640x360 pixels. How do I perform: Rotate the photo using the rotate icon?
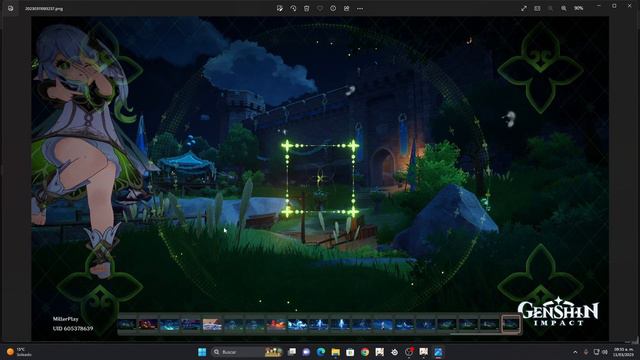click(293, 8)
